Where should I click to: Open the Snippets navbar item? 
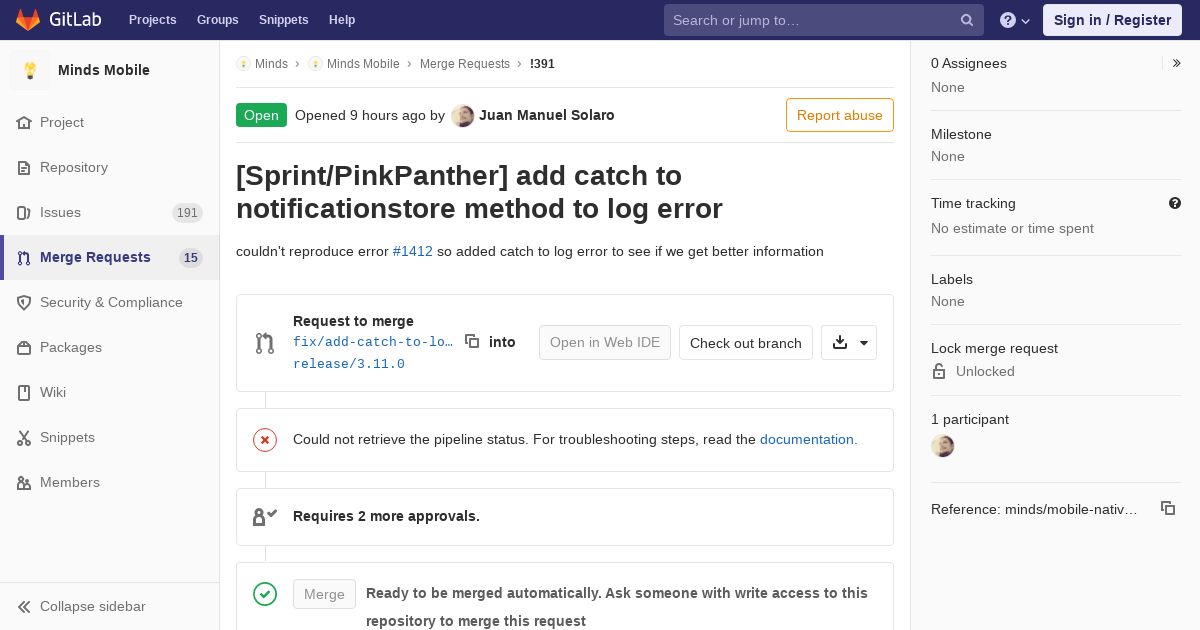pyautogui.click(x=283, y=20)
